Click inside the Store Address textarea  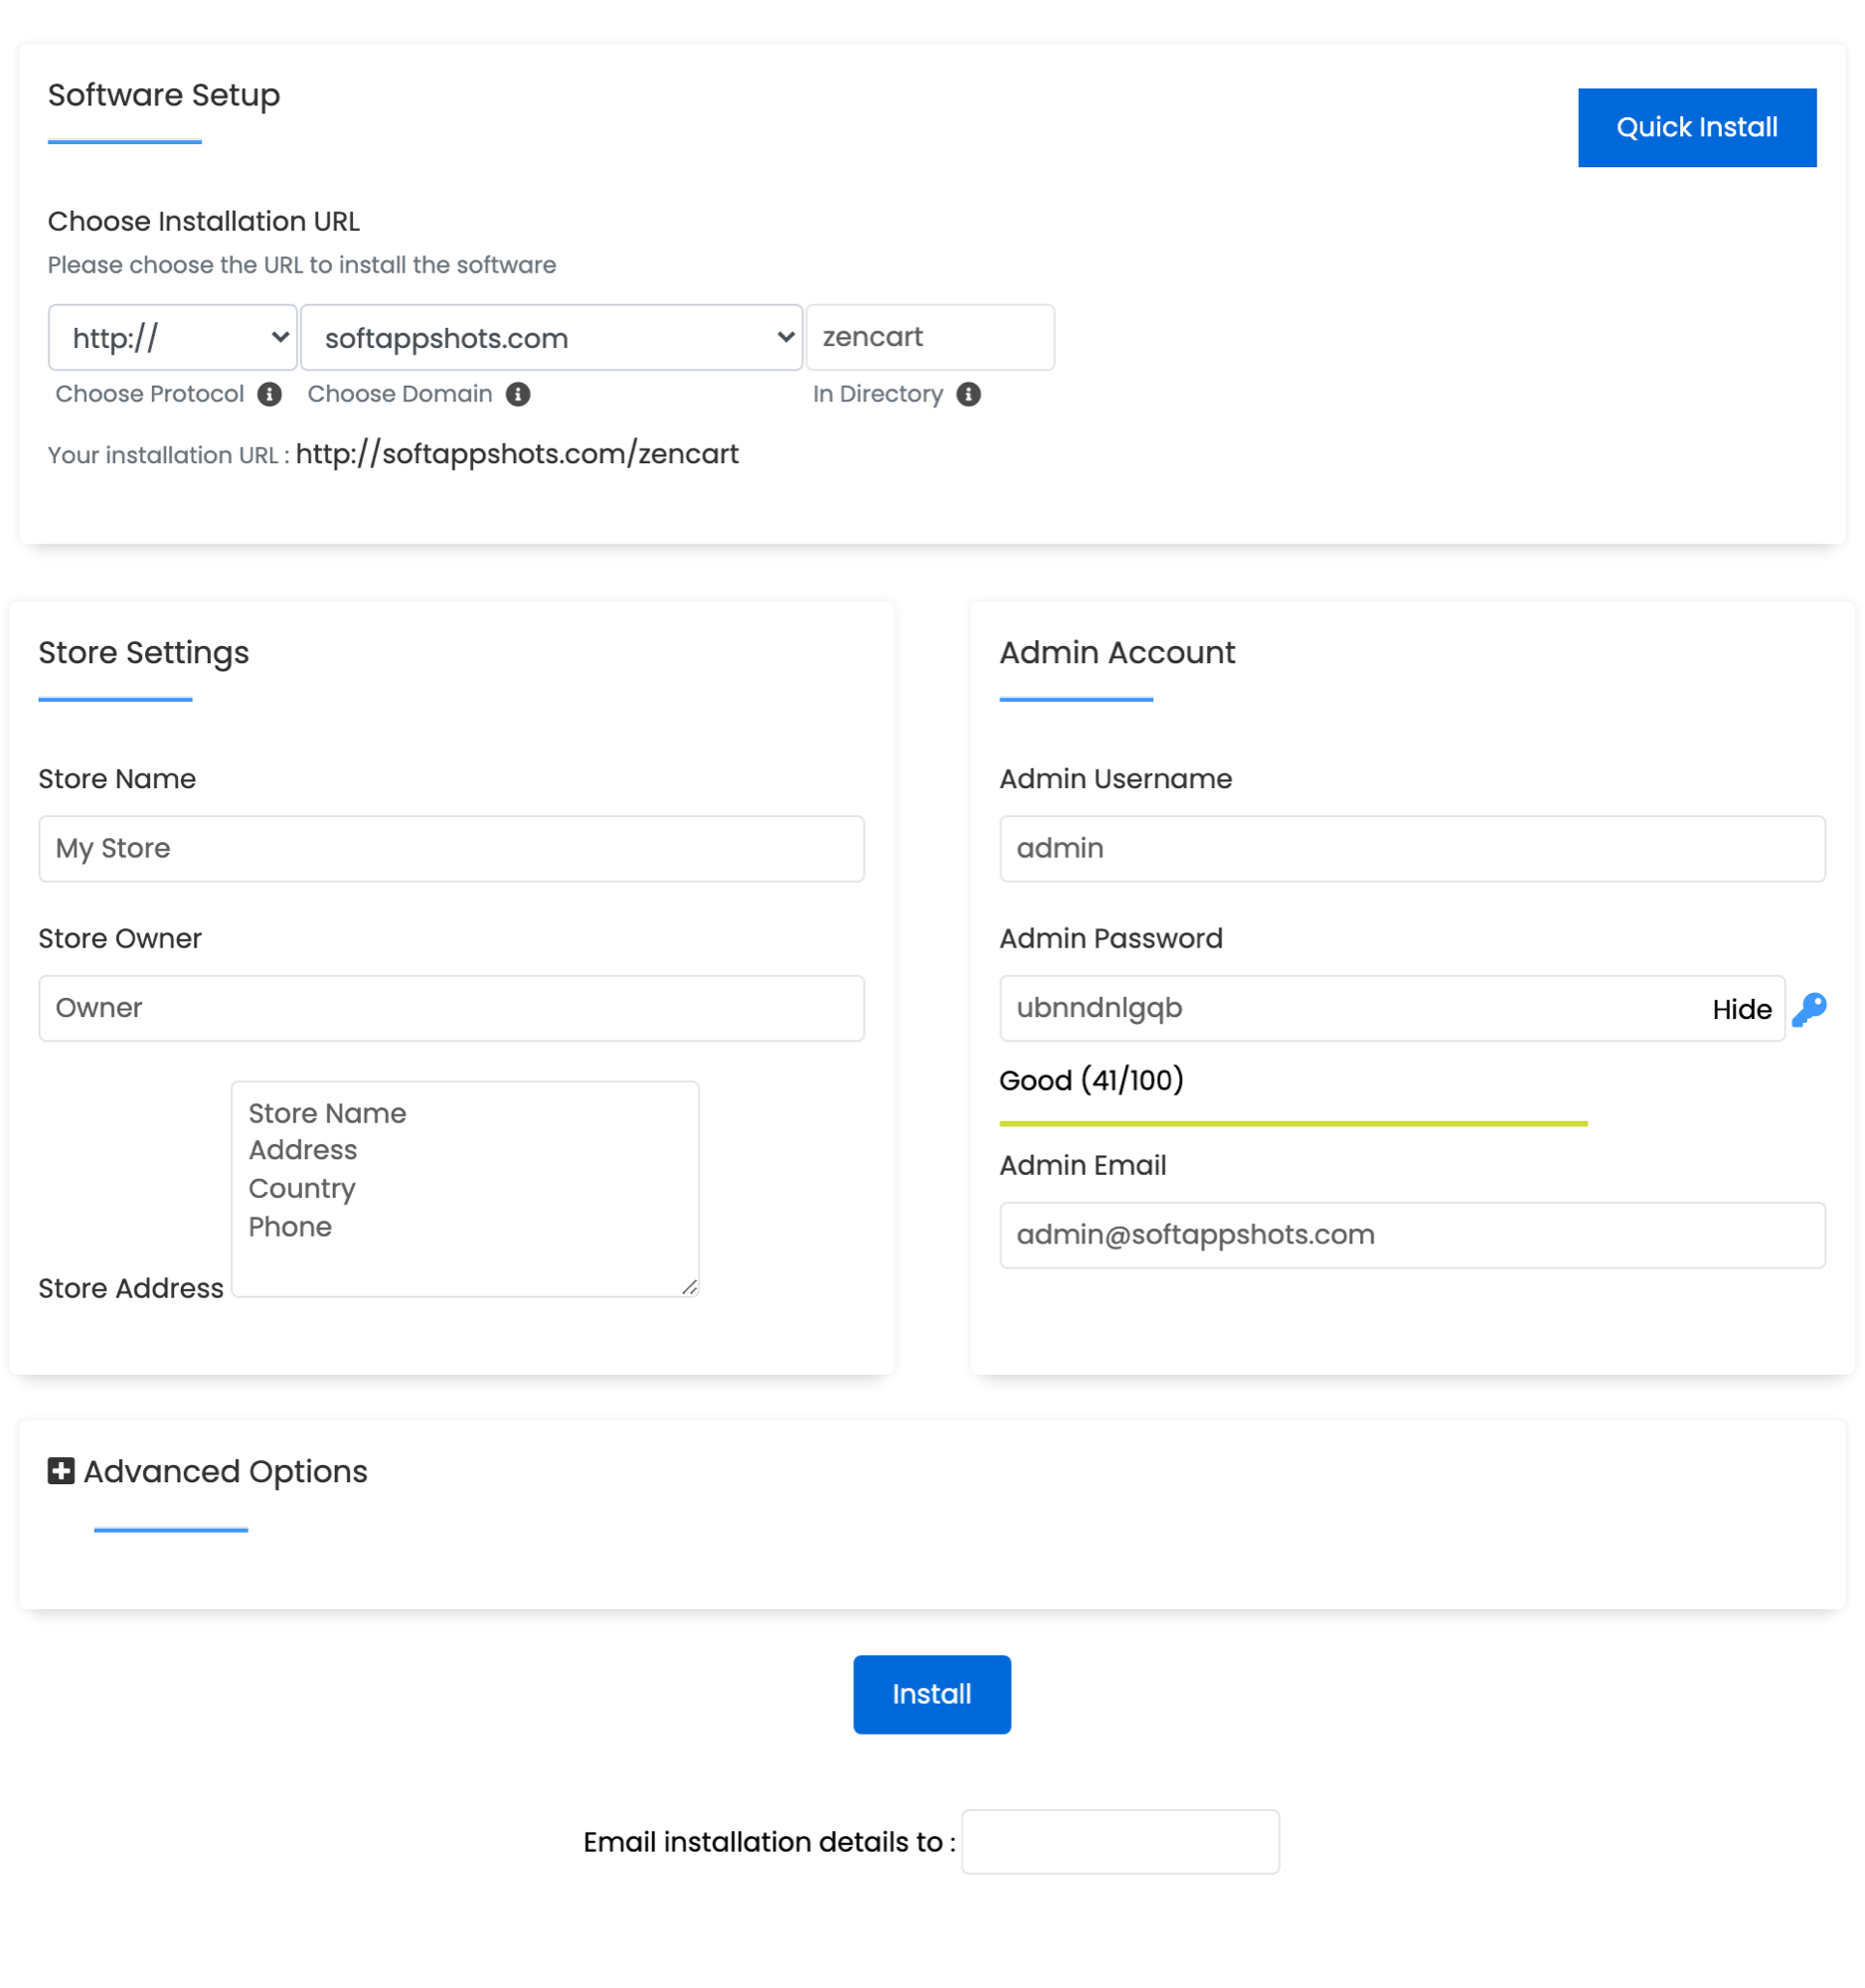(465, 1187)
